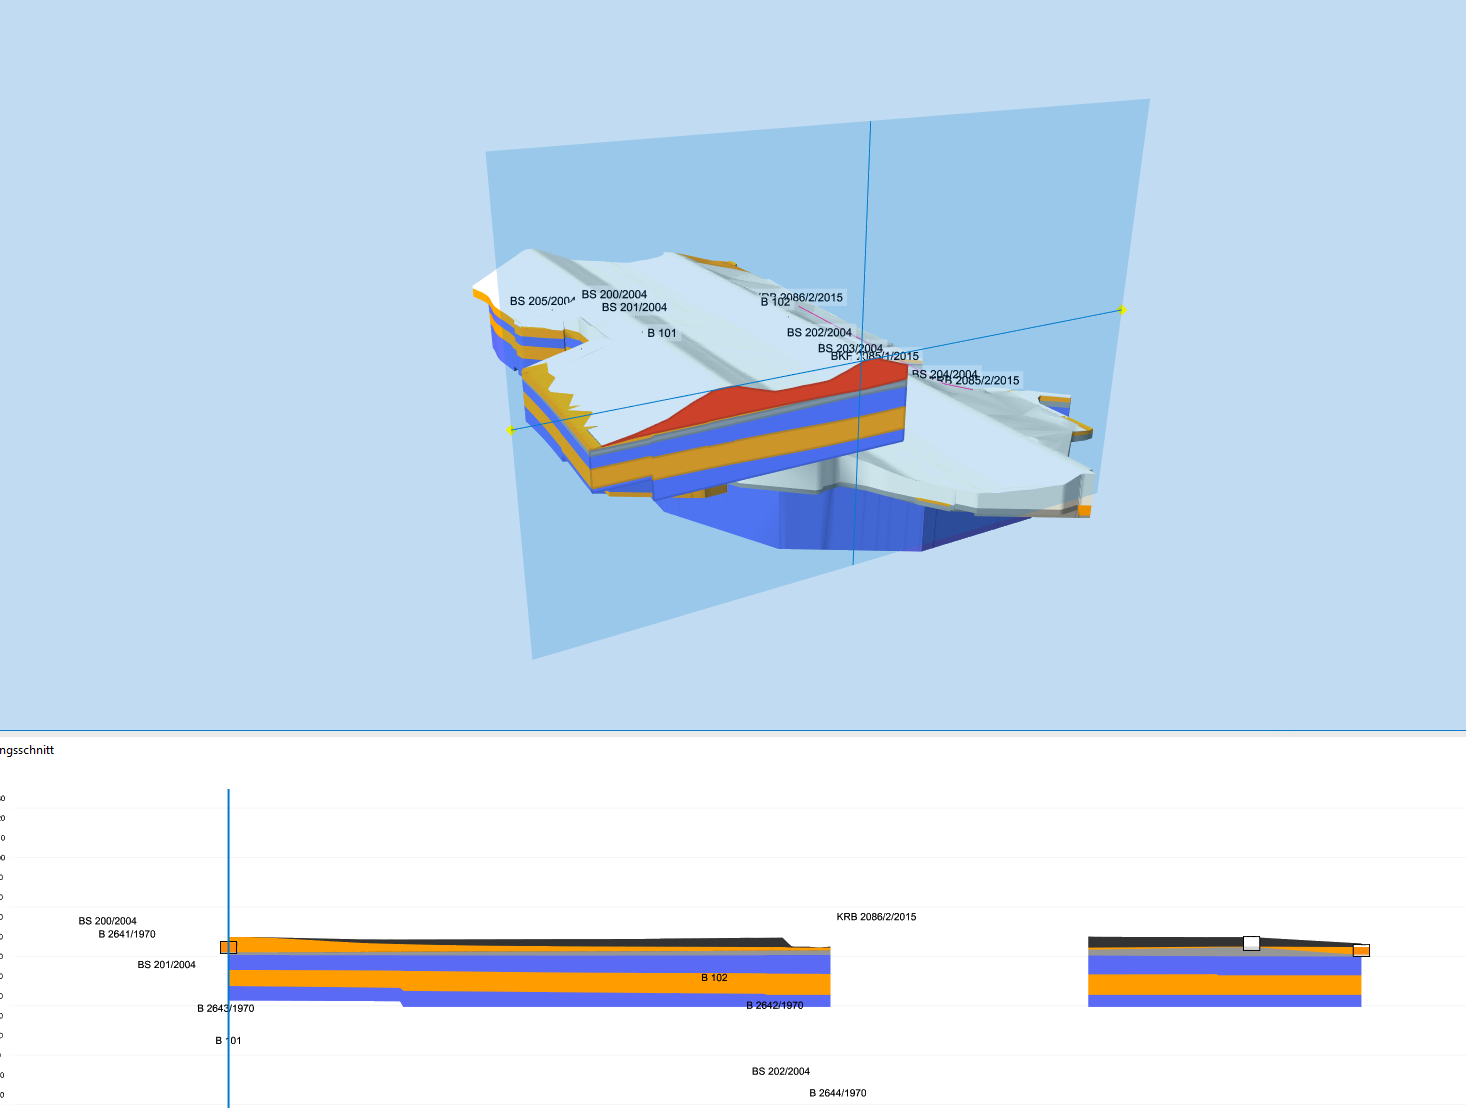This screenshot has height=1108, width=1466.
Task: Select the B 2643/1970 label in the profile
Action: tap(225, 1008)
